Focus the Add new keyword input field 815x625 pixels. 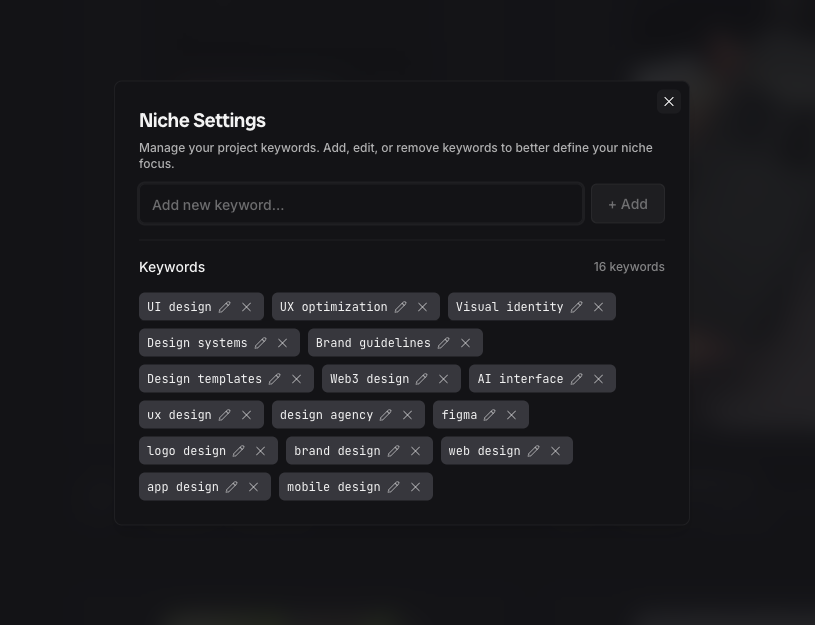tap(360, 204)
